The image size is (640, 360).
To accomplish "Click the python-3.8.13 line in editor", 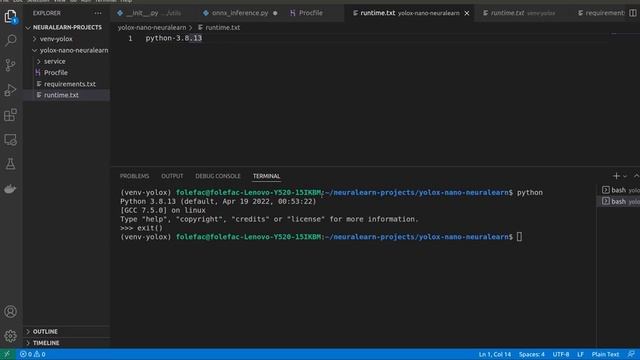I will (x=174, y=38).
